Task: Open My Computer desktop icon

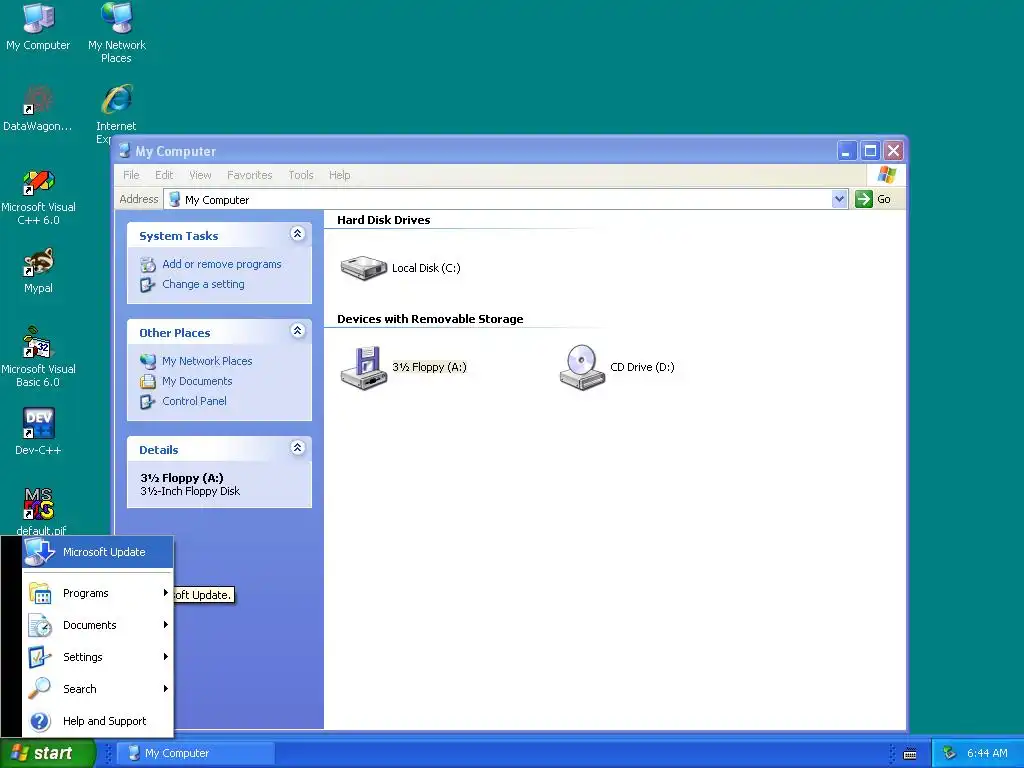Action: (38, 26)
